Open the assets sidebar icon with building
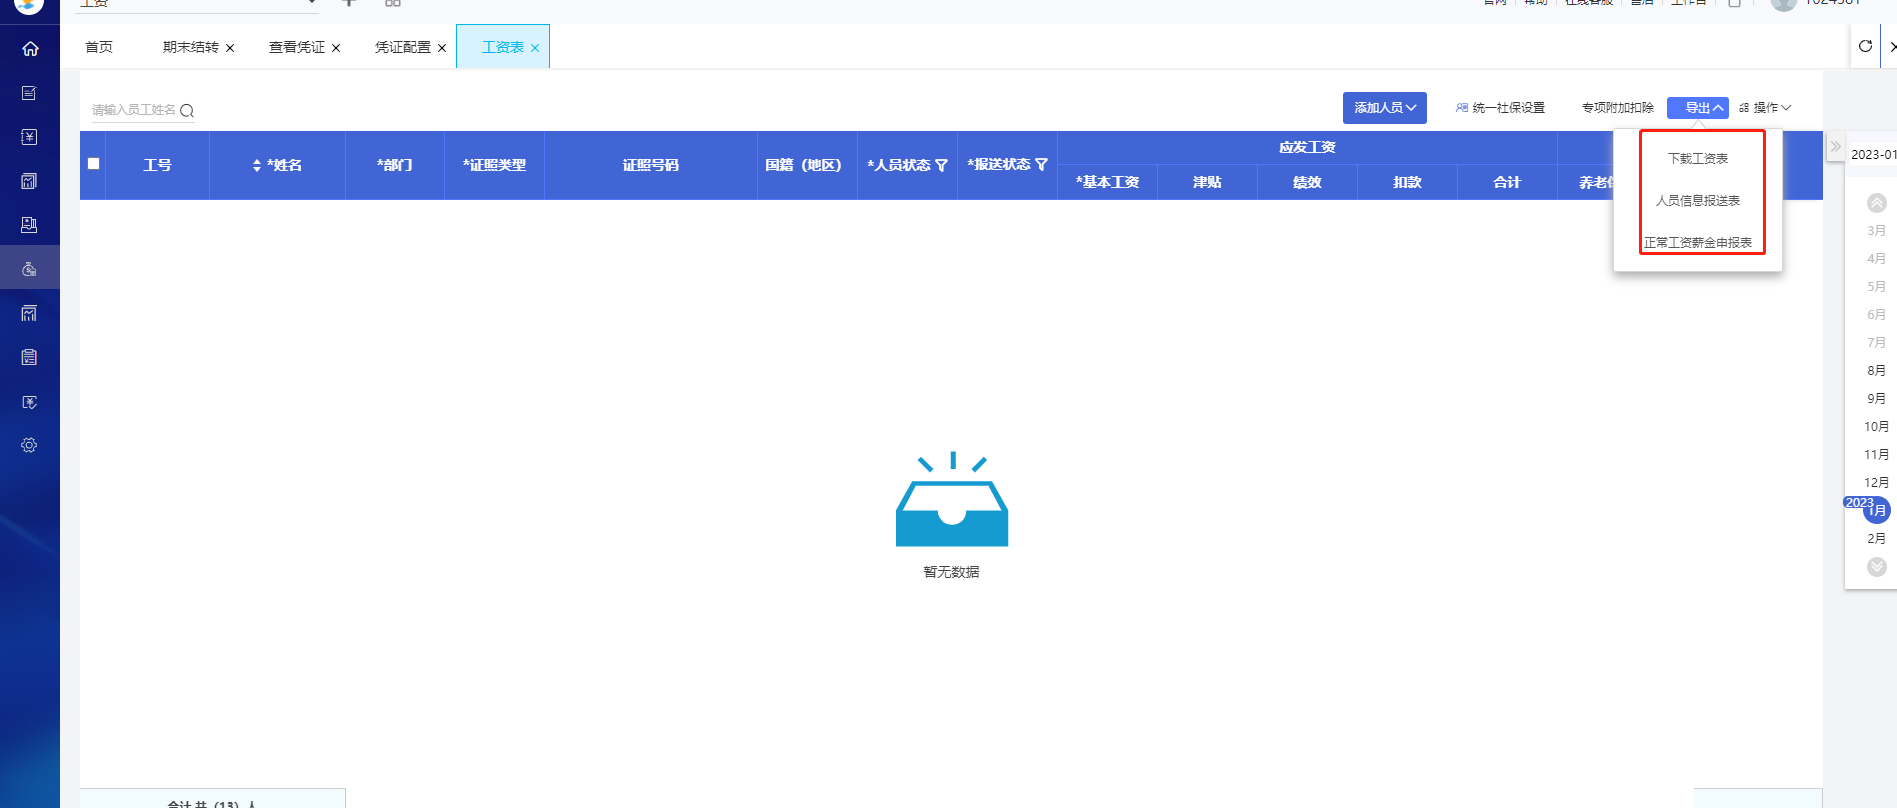The width and height of the screenshot is (1897, 808). [29, 225]
